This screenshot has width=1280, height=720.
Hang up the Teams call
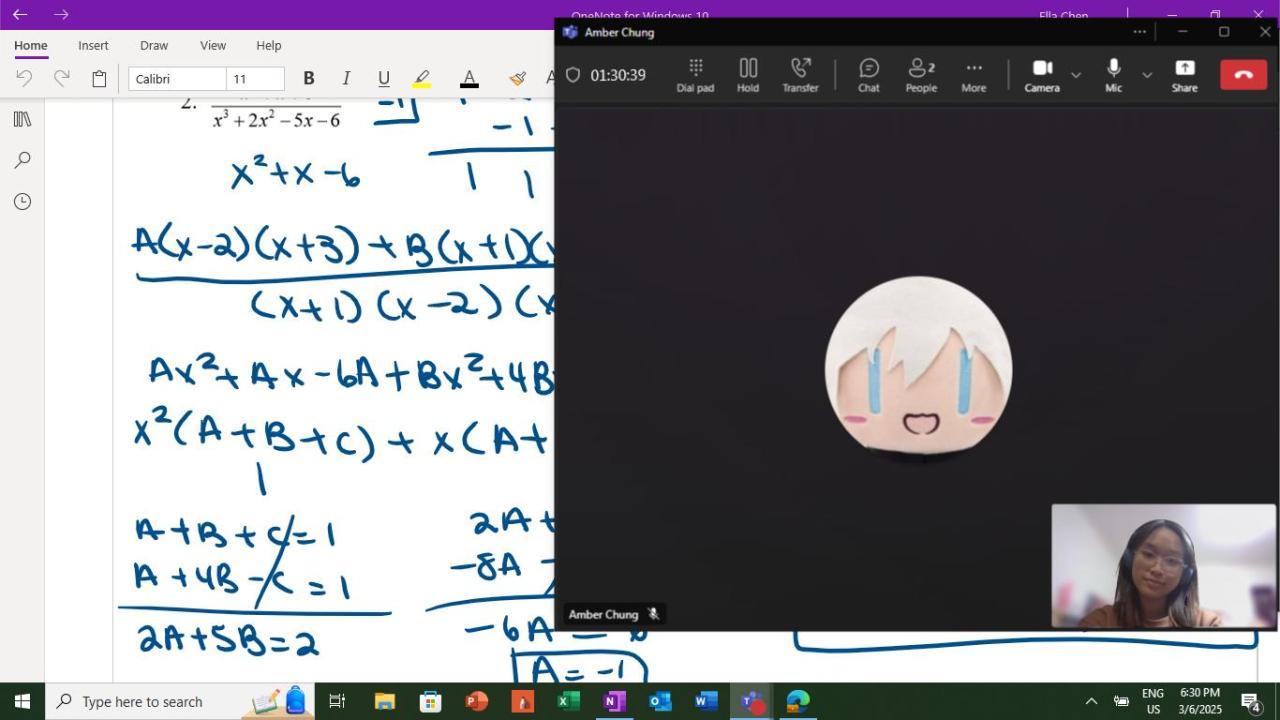coord(1243,74)
